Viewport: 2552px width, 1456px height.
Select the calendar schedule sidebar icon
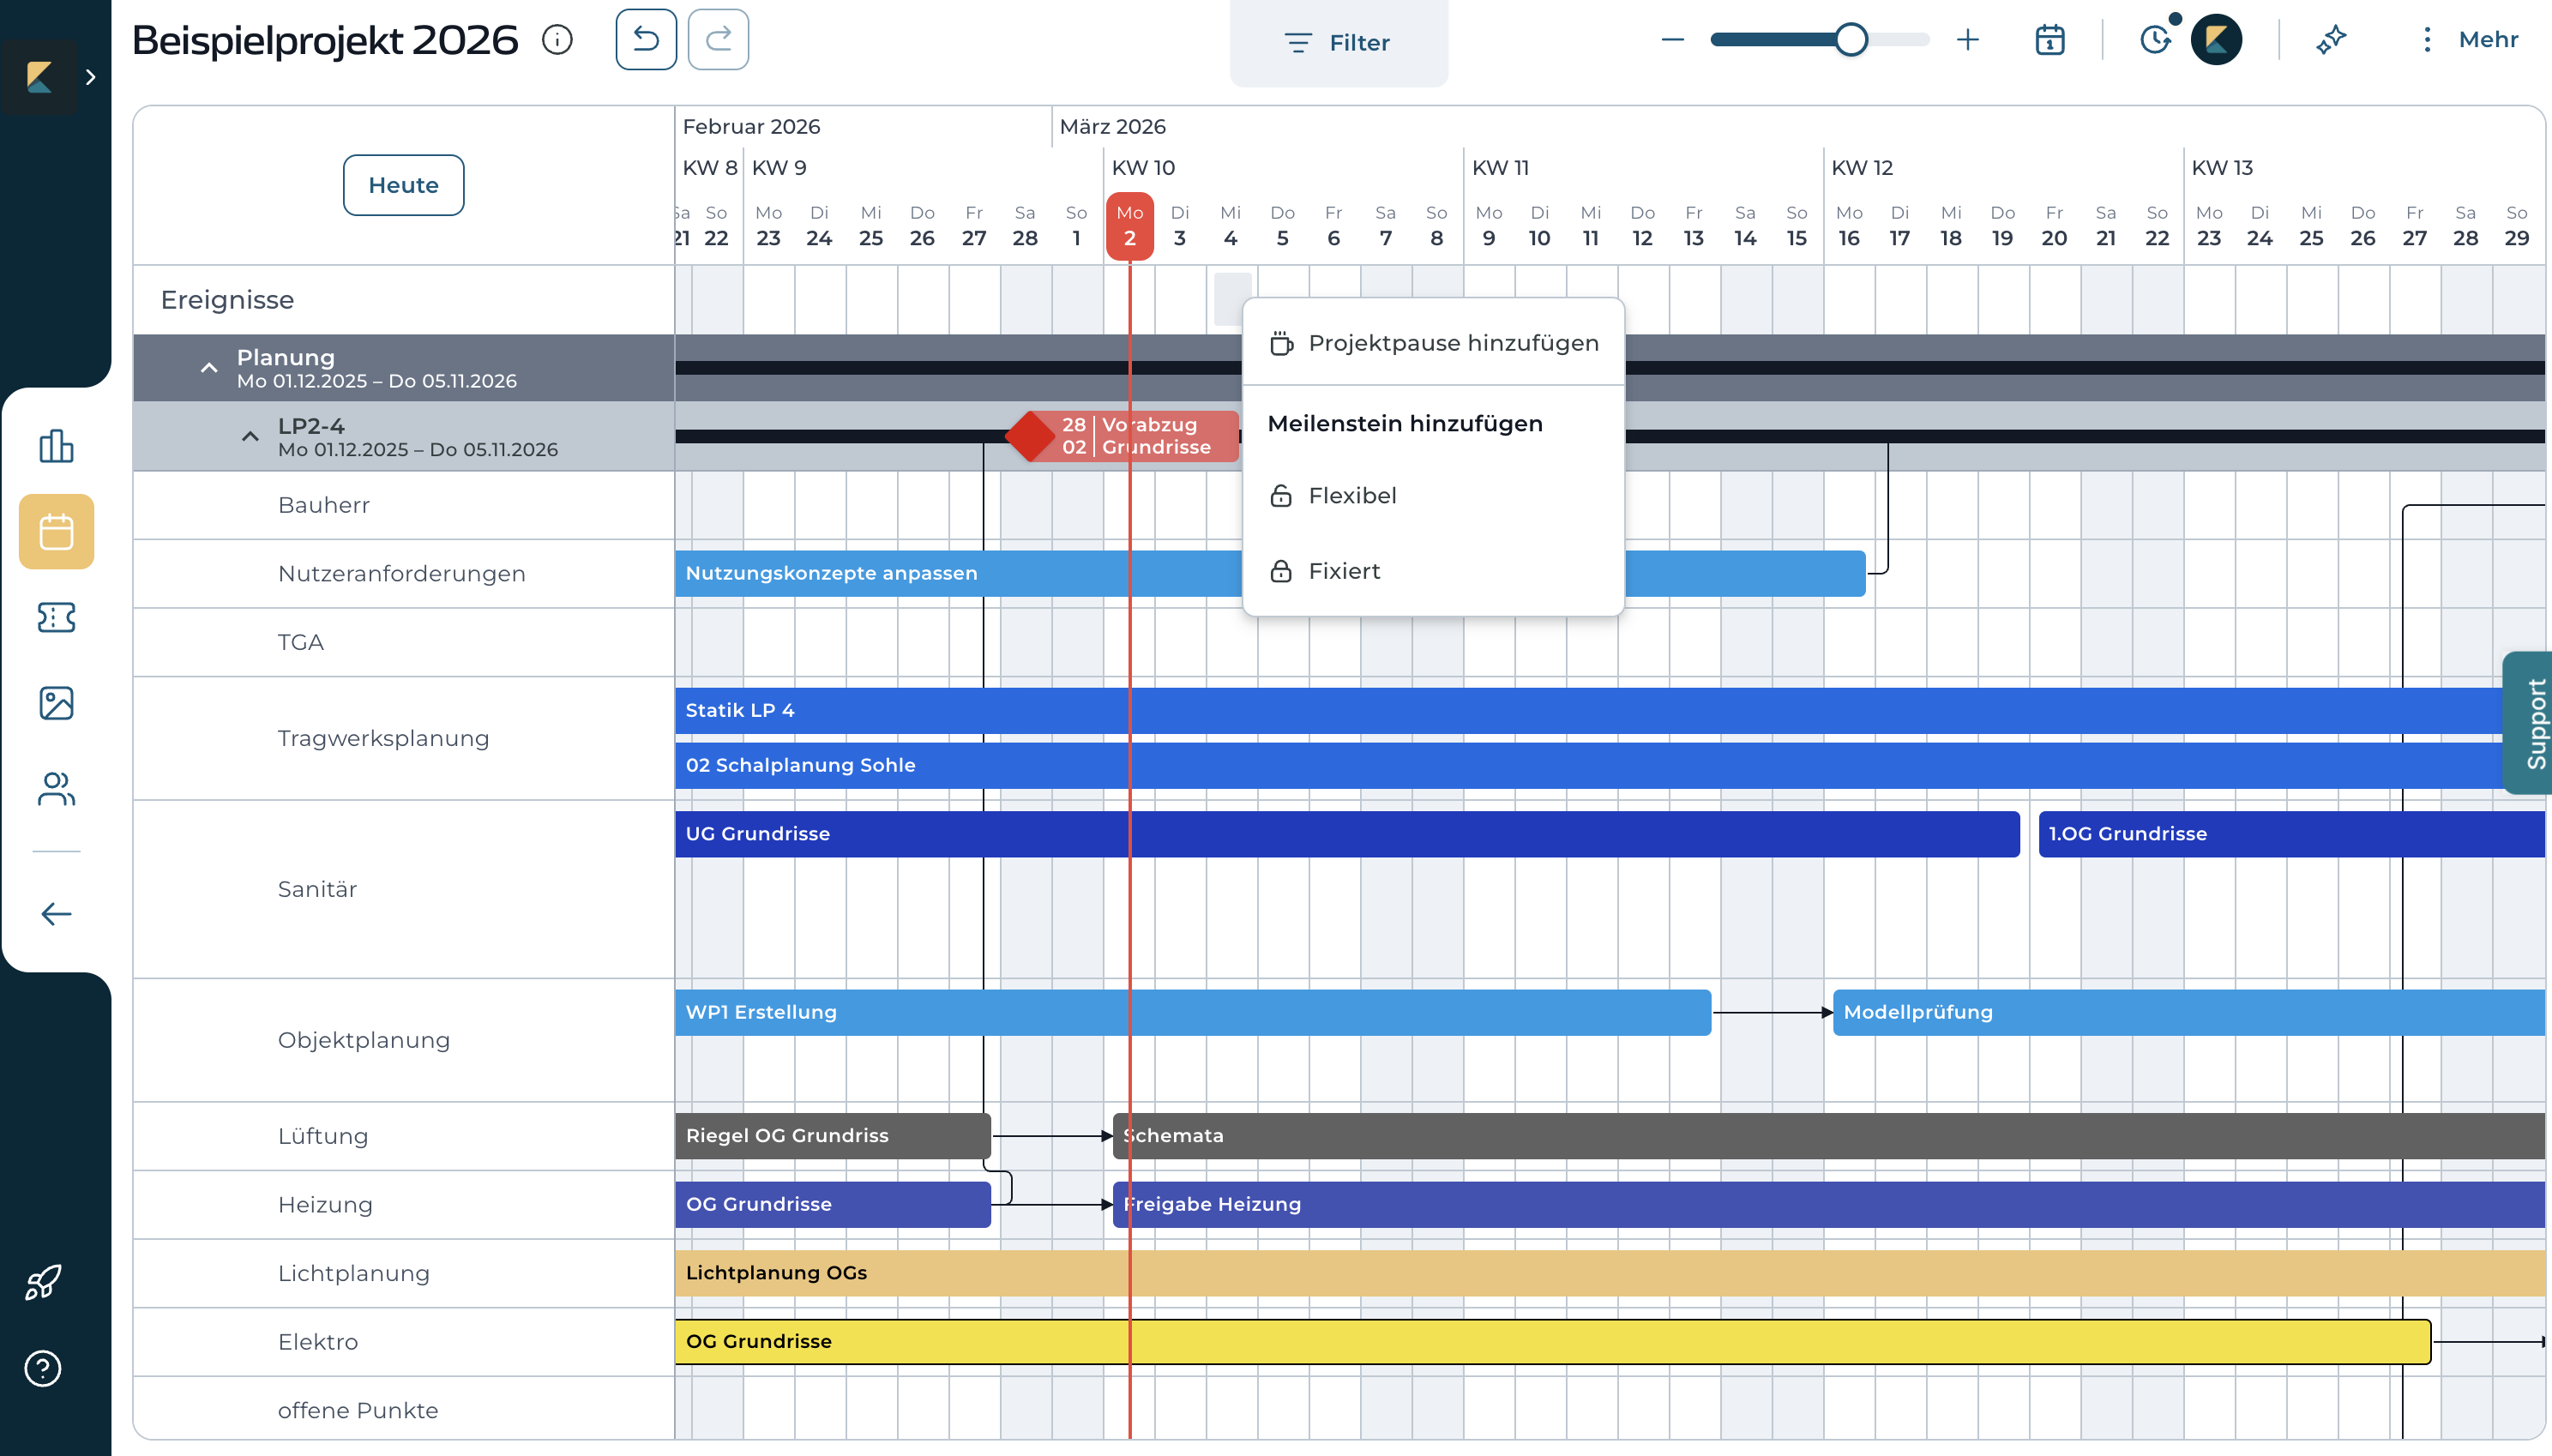point(56,532)
